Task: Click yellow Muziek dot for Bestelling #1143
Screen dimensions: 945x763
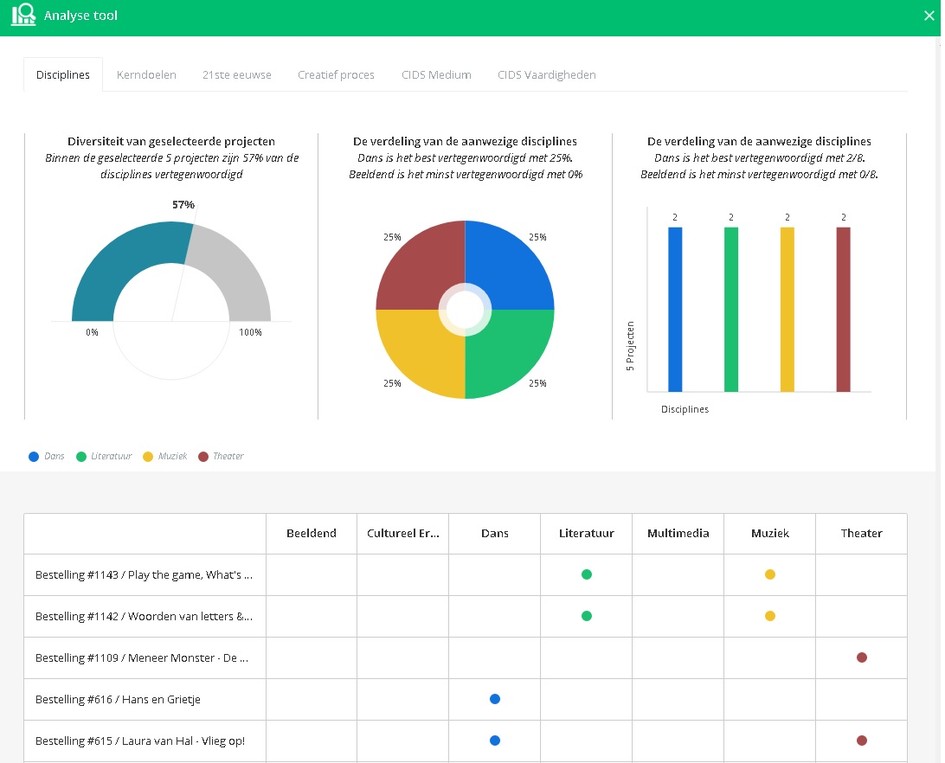Action: pyautogui.click(x=770, y=574)
